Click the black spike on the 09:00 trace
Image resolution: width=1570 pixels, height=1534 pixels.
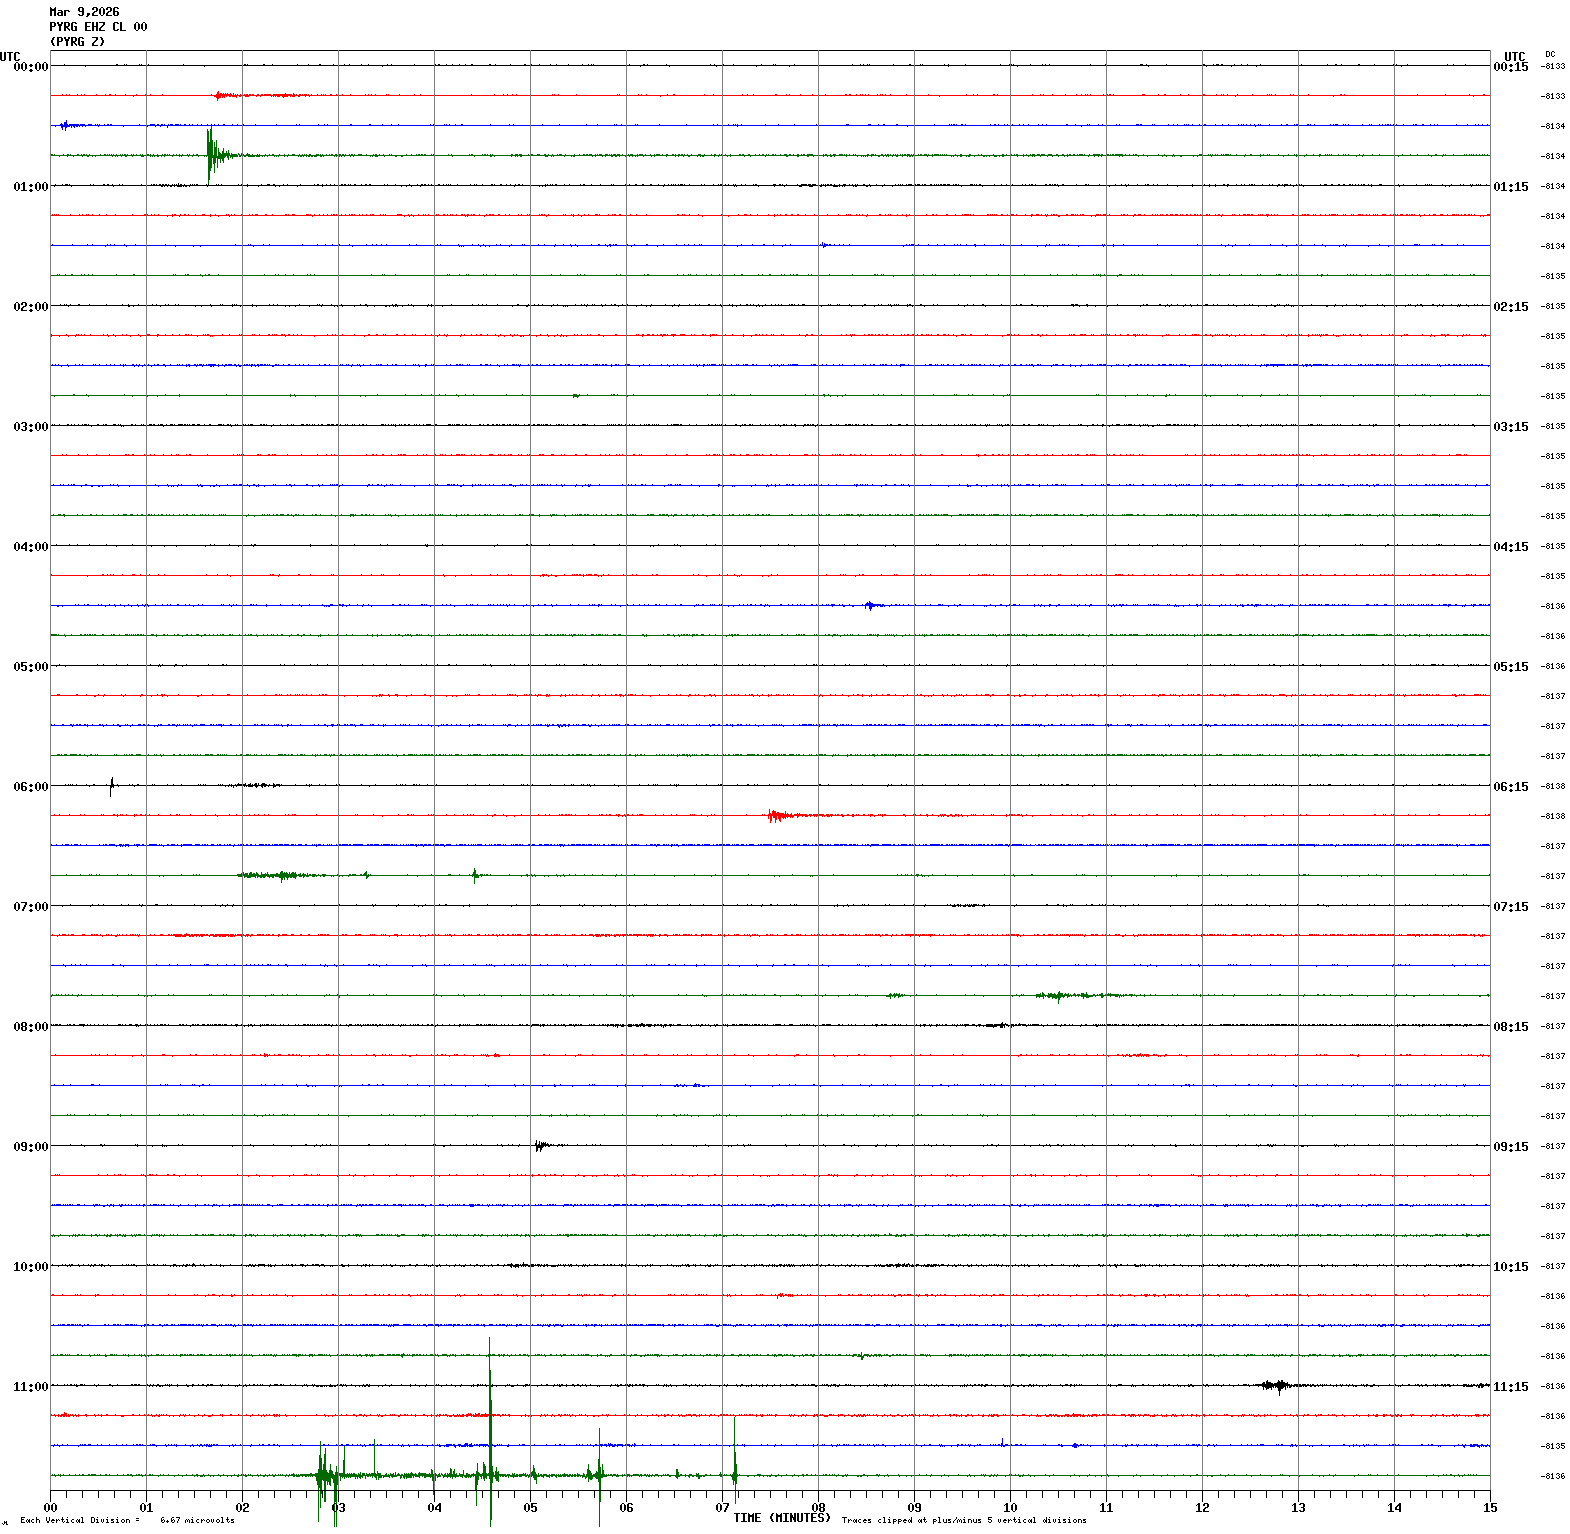[x=540, y=1146]
